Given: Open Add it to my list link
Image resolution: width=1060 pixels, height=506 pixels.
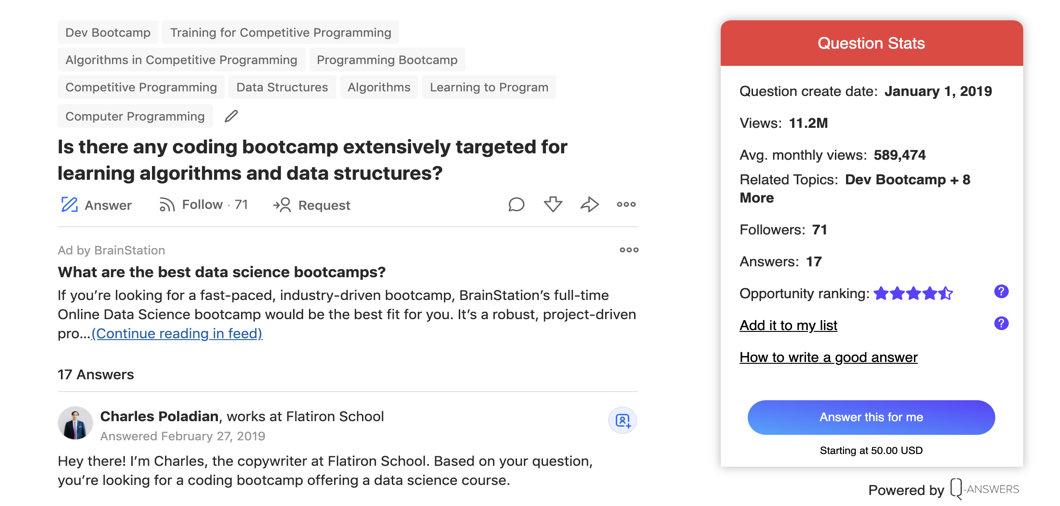Looking at the screenshot, I should pyautogui.click(x=788, y=325).
